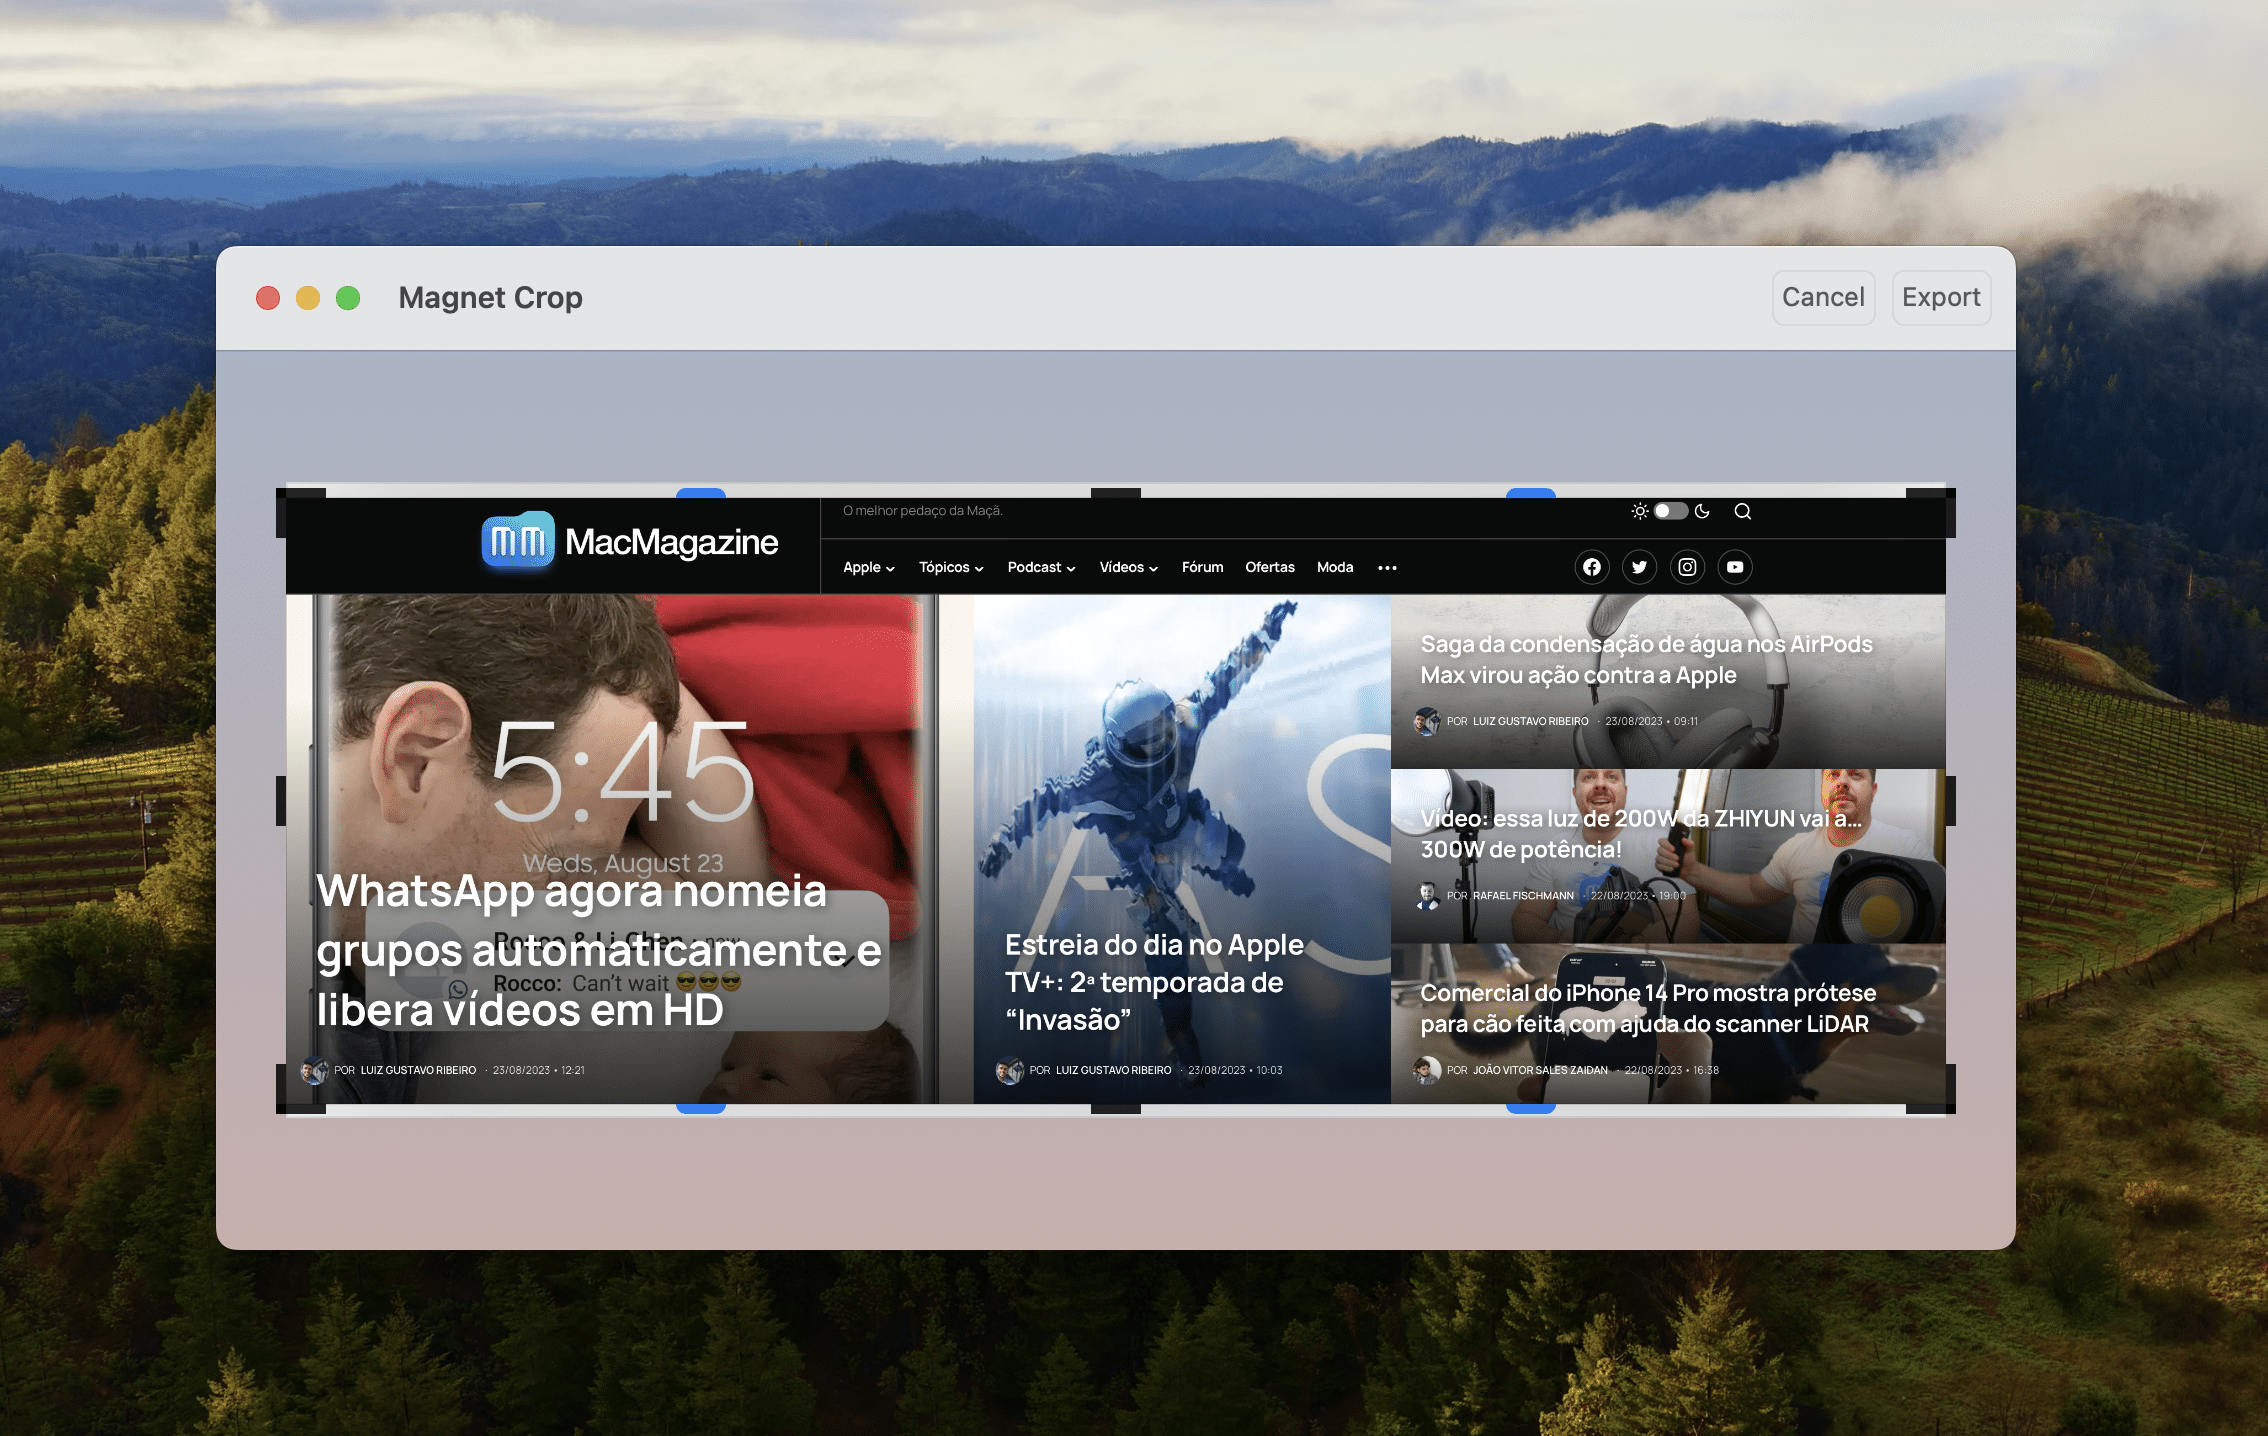Viewport: 2268px width, 1436px height.
Task: Open the MacMagazine logo
Action: click(630, 541)
